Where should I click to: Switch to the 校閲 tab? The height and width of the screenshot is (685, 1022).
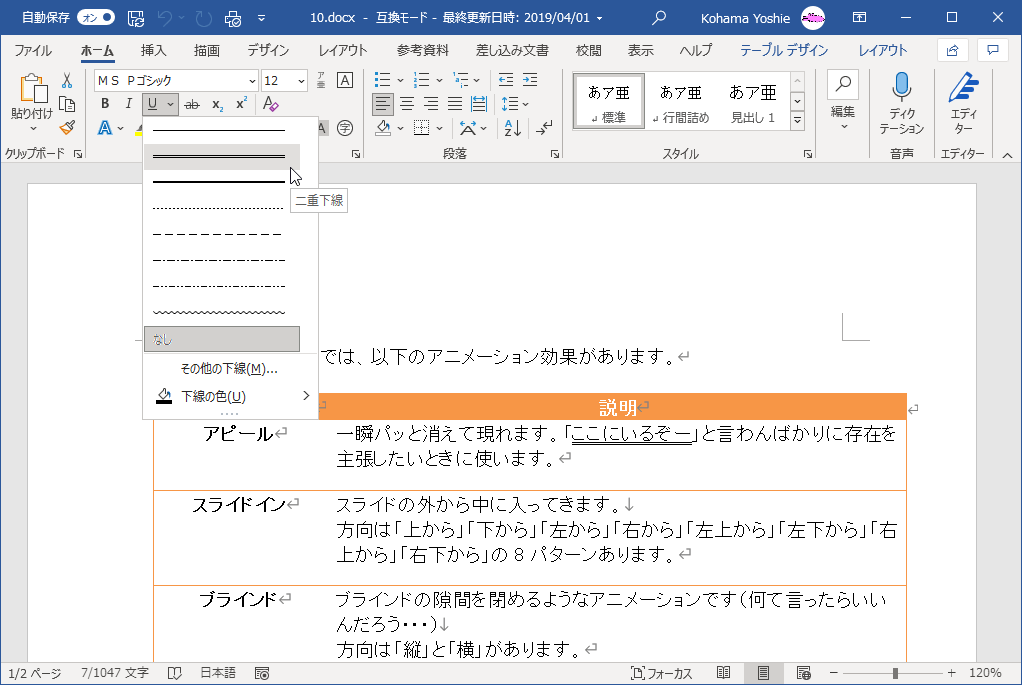(x=588, y=50)
